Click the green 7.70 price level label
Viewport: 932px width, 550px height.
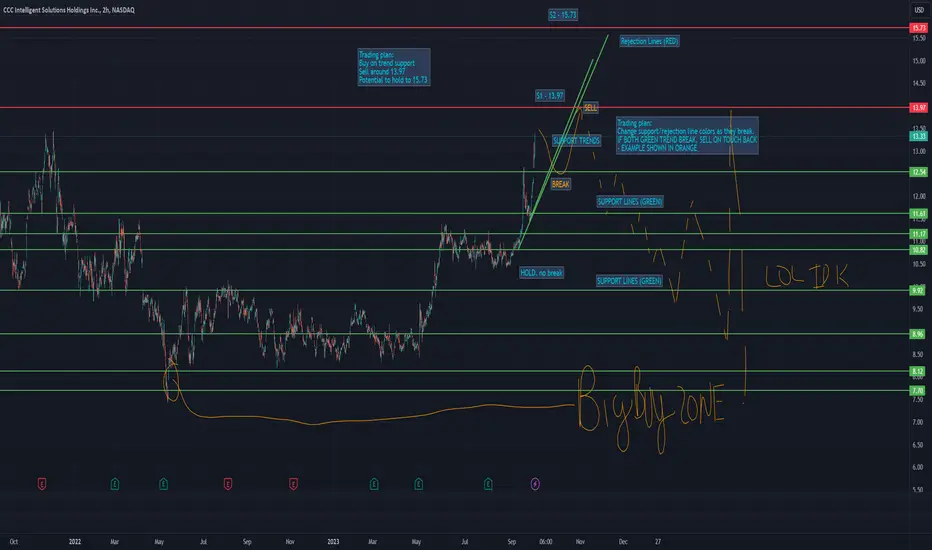pyautogui.click(x=919, y=391)
